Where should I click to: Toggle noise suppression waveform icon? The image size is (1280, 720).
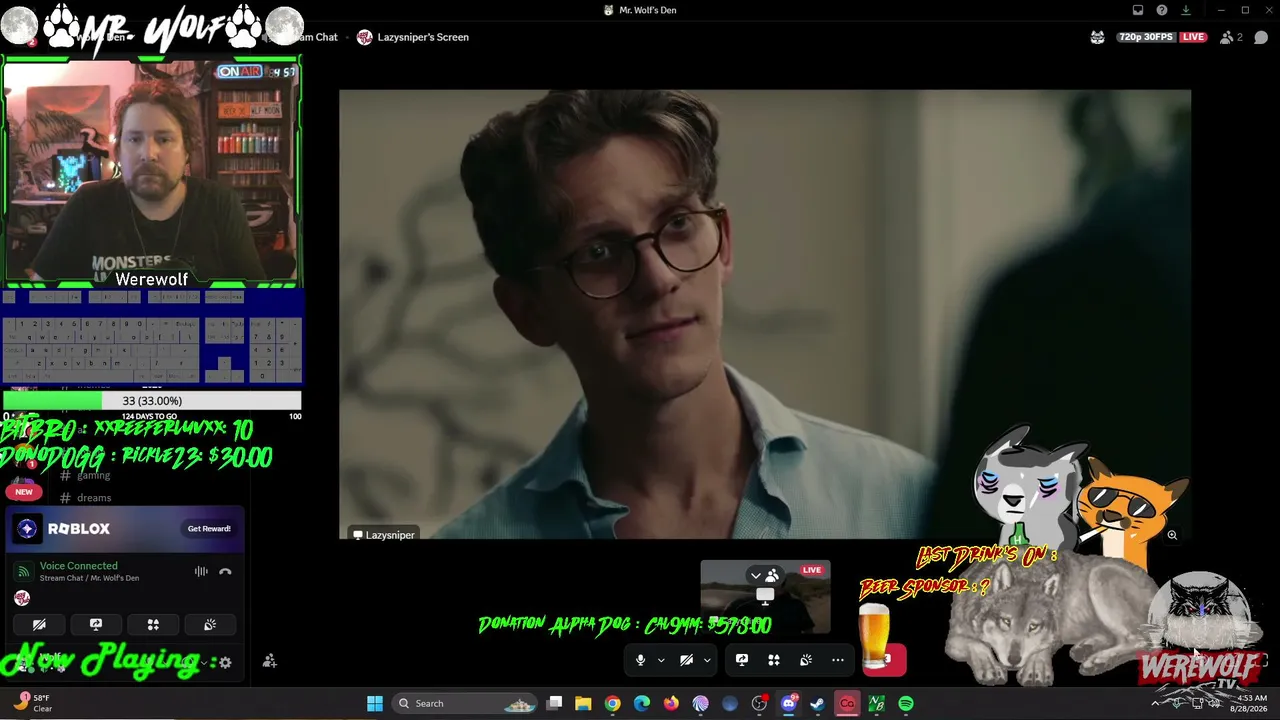point(201,572)
